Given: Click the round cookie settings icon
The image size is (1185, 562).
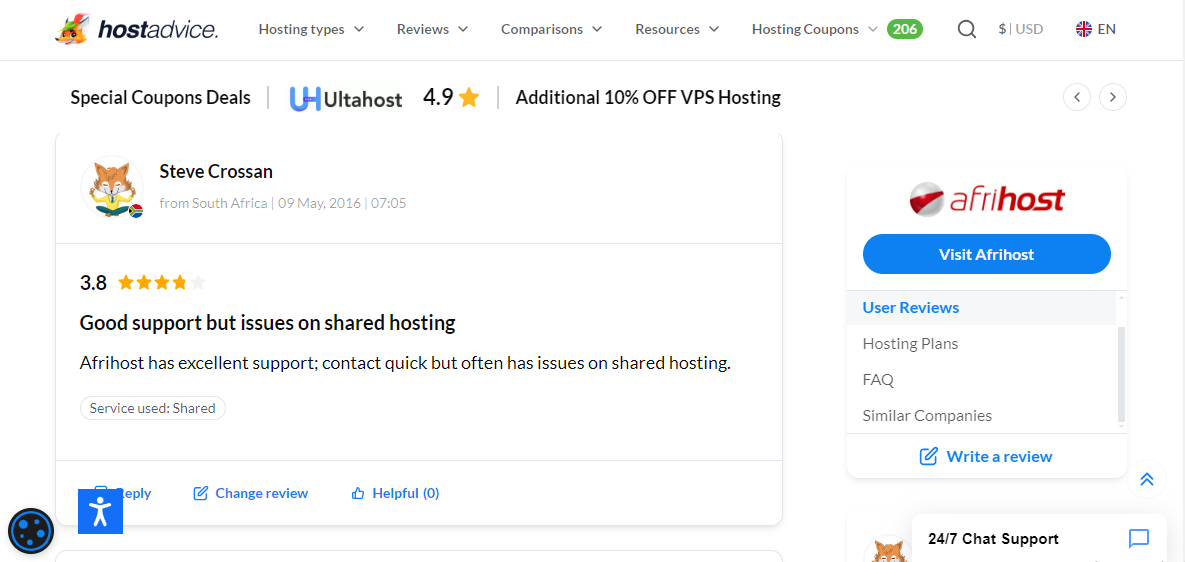Looking at the screenshot, I should [31, 531].
